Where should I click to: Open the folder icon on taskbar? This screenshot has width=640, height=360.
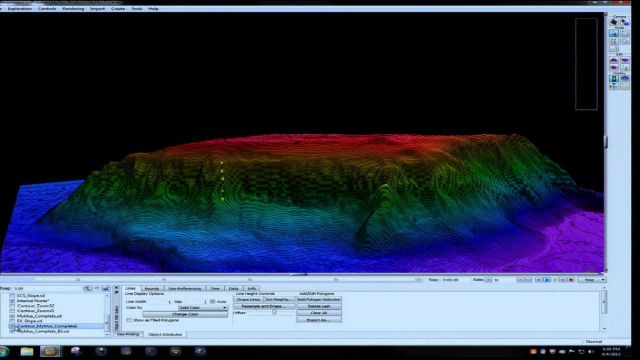pos(27,351)
